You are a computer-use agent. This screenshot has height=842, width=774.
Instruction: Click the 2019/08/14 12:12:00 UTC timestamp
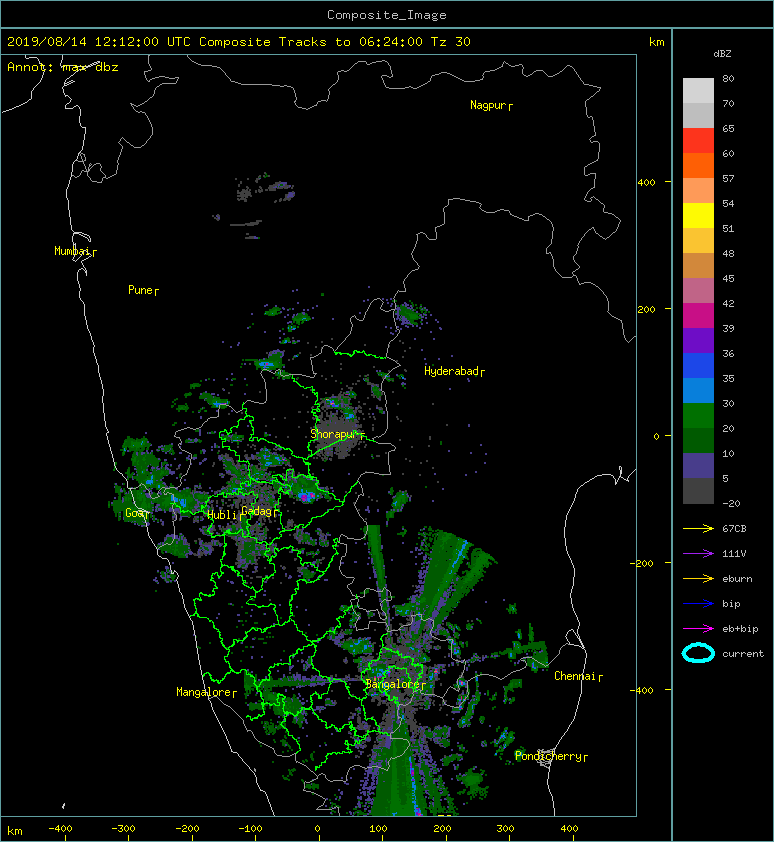click(99, 42)
